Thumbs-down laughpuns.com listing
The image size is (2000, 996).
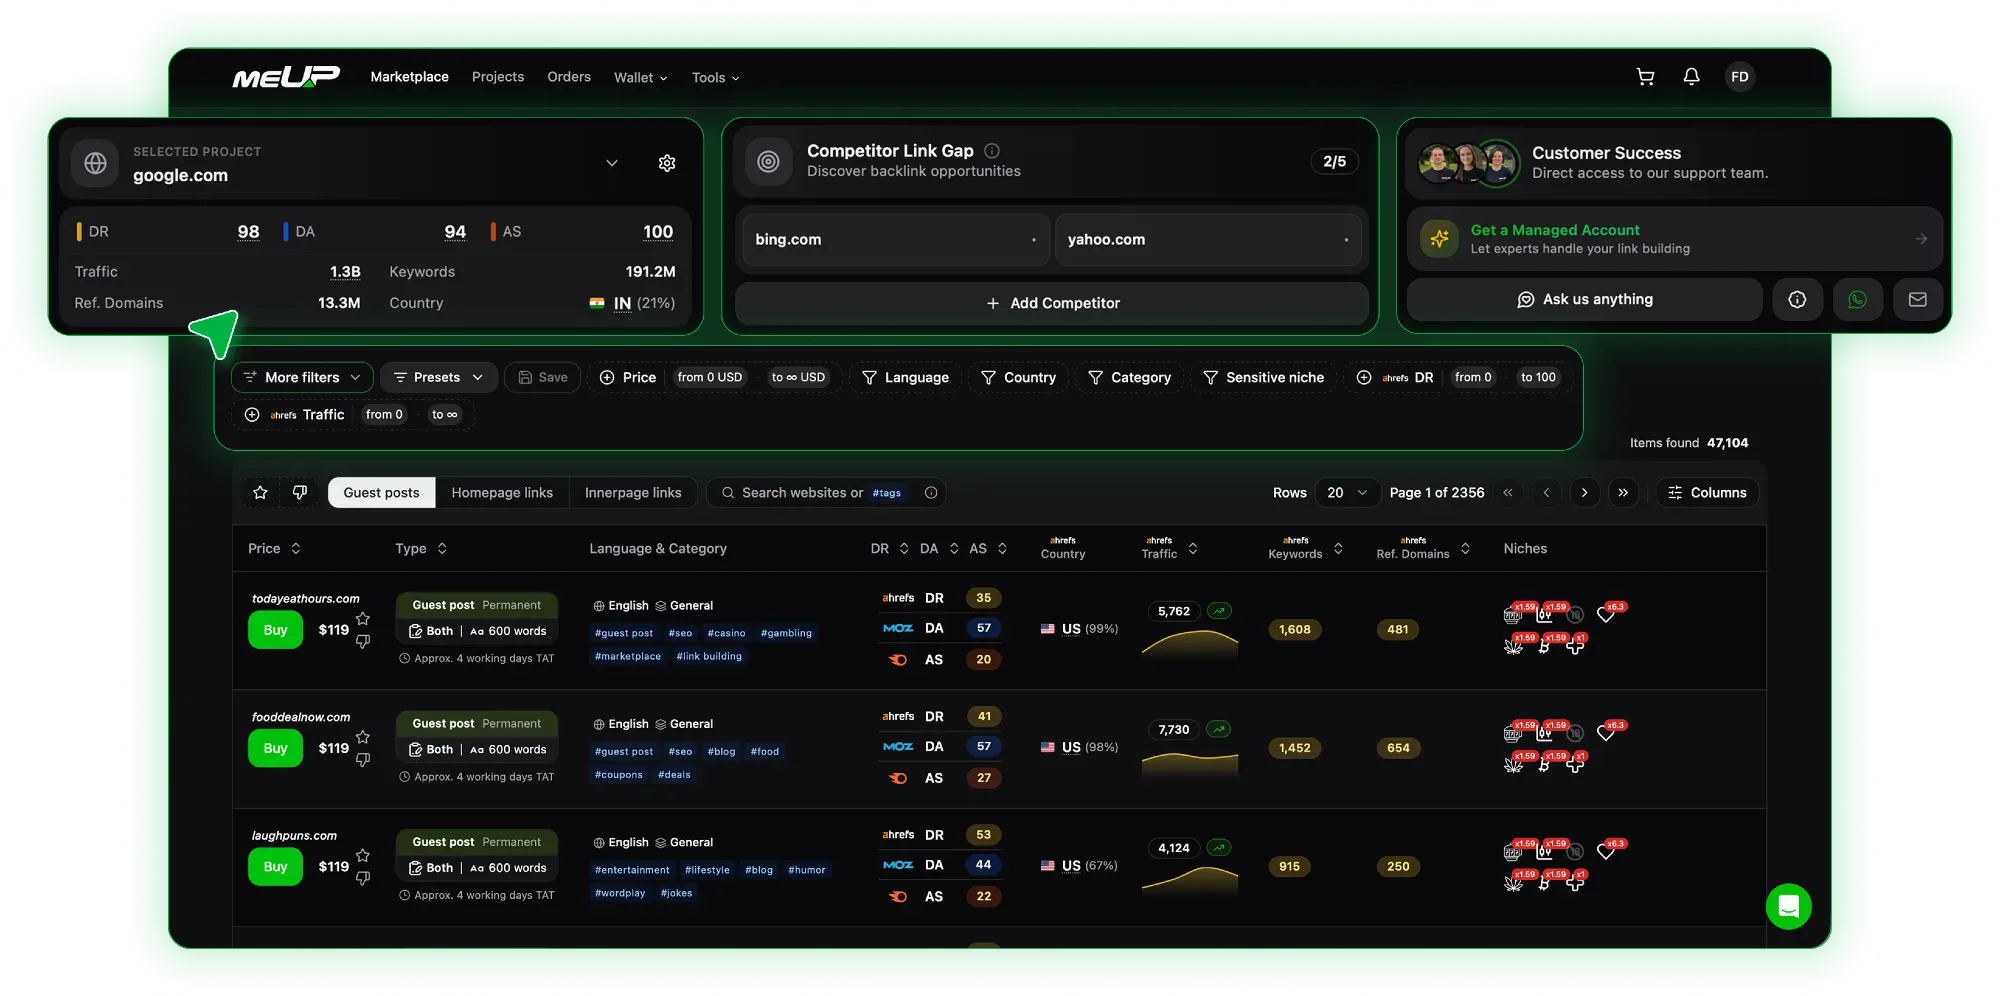click(363, 877)
